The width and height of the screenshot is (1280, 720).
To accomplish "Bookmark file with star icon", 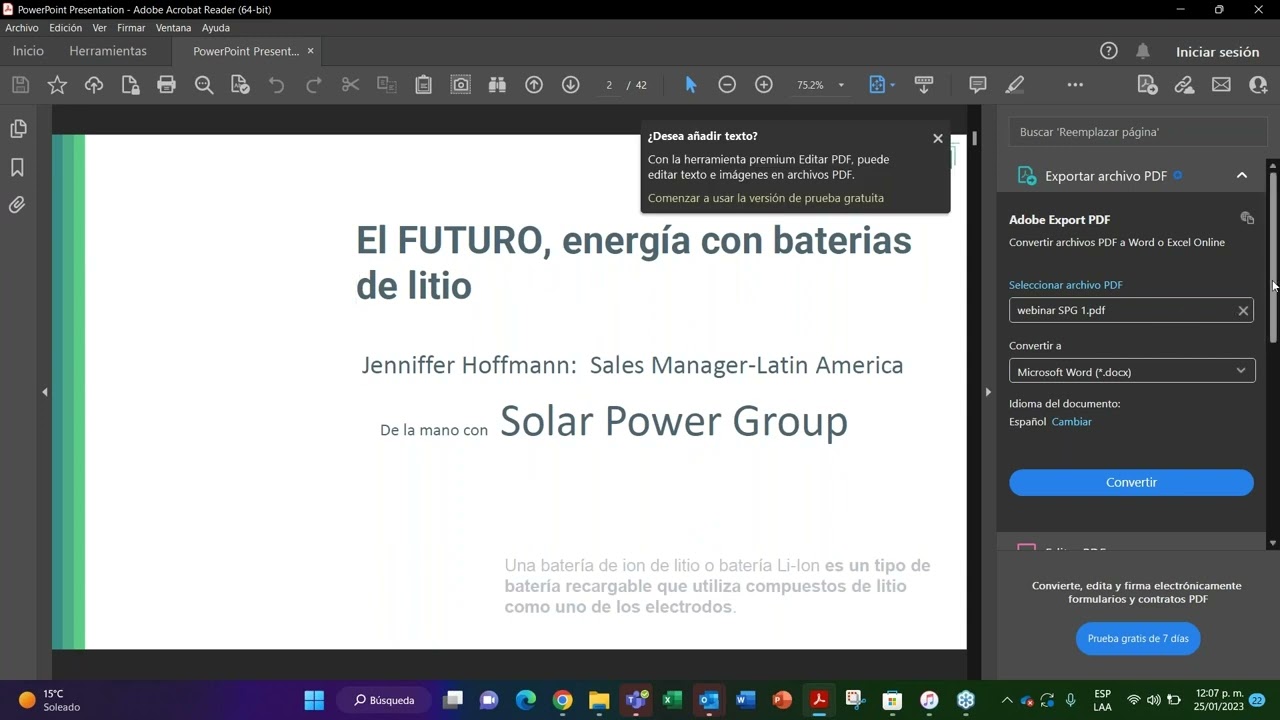I will 57,85.
